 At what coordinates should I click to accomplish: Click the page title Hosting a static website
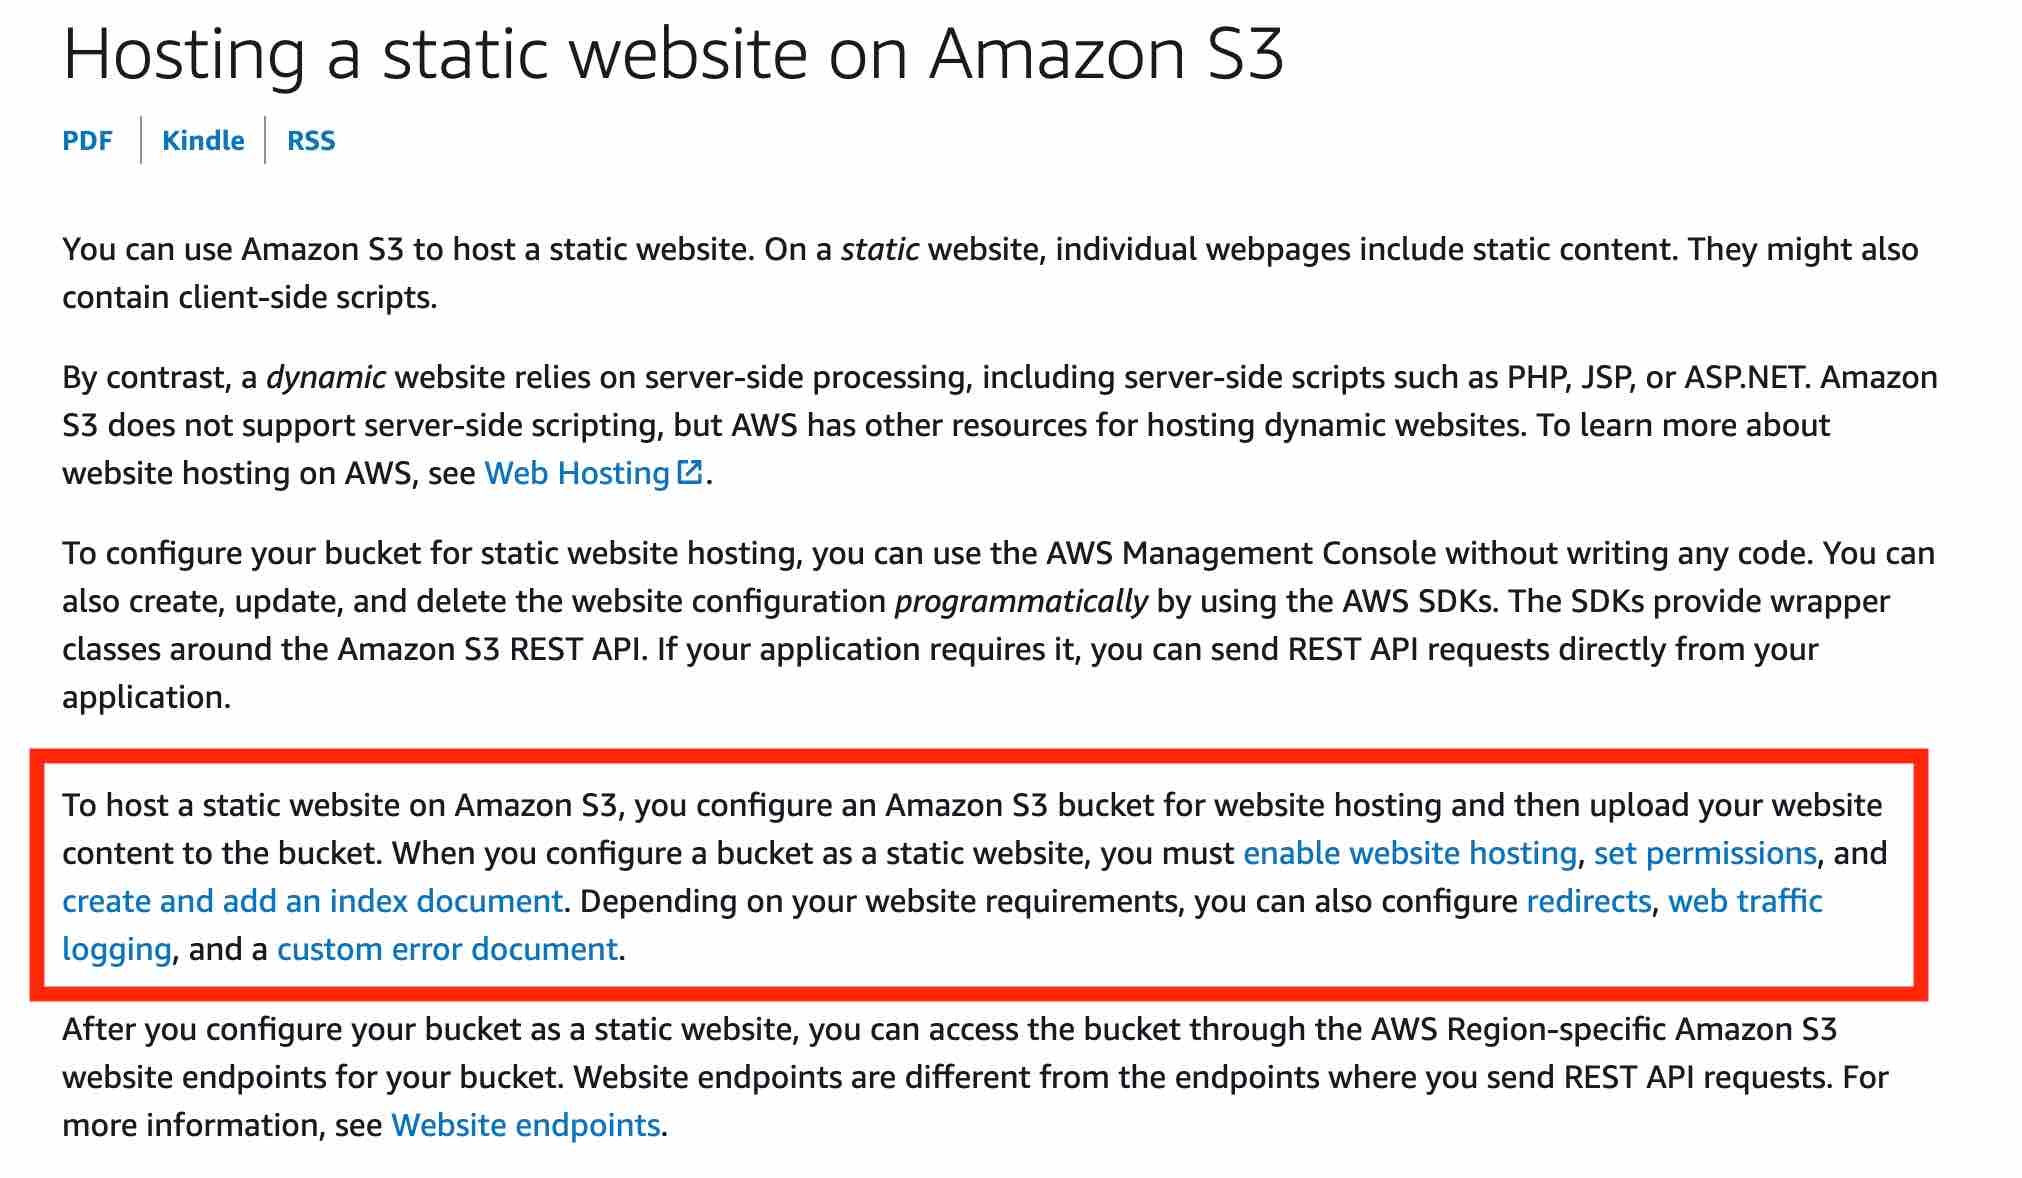[x=672, y=53]
